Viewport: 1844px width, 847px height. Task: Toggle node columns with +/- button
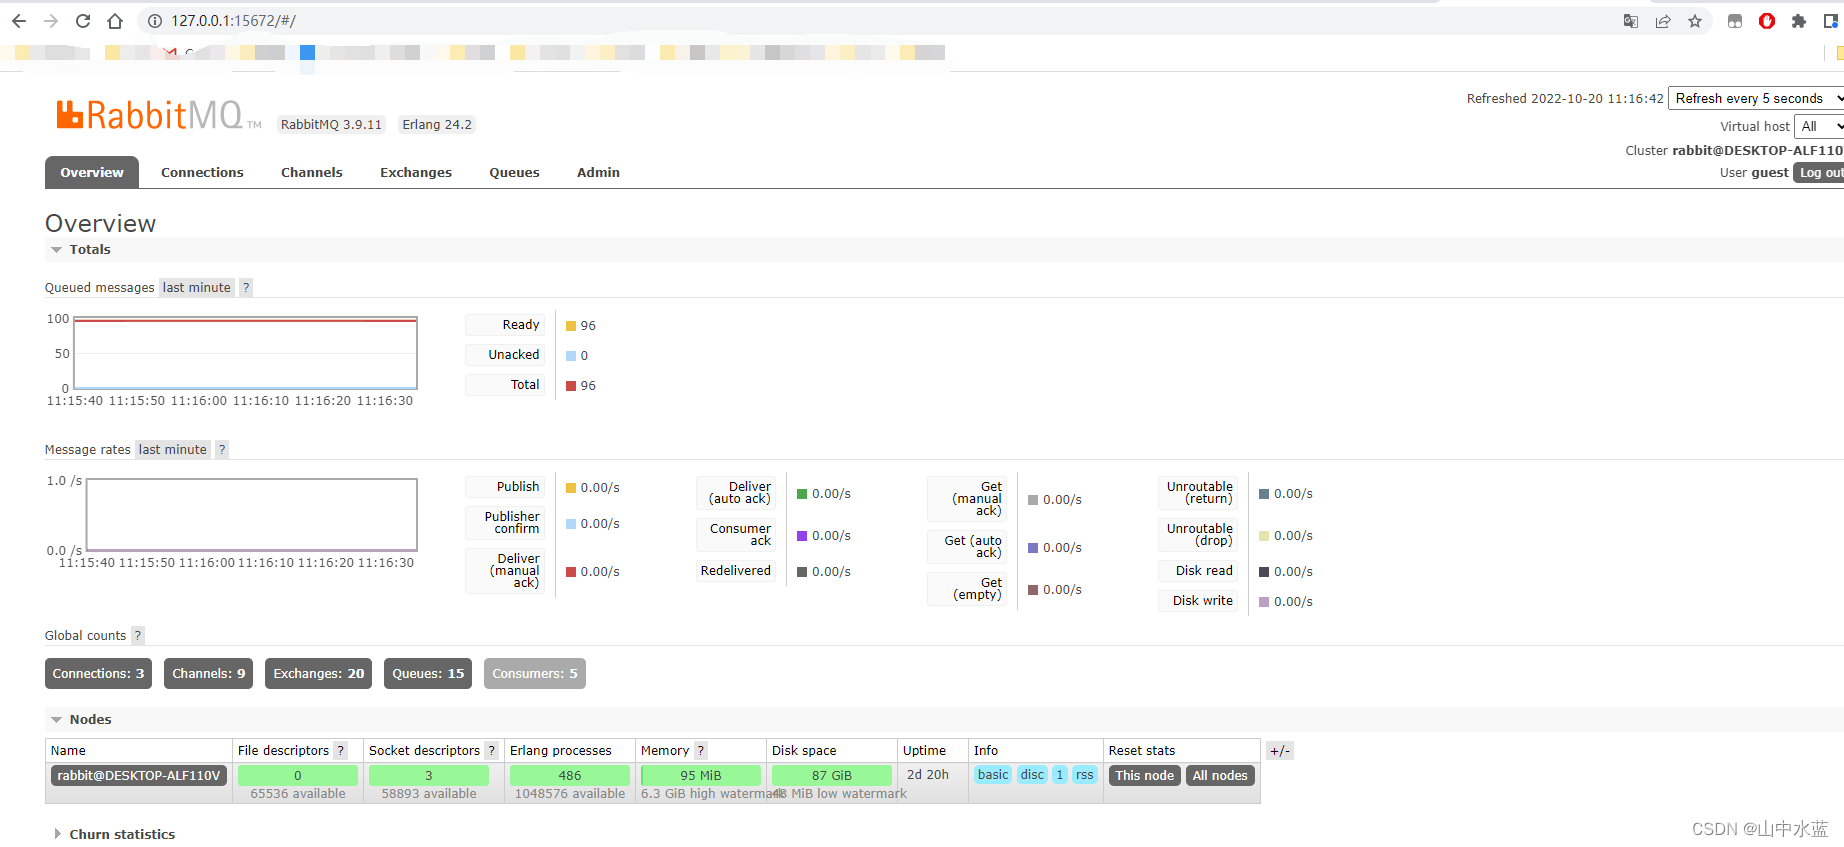pyautogui.click(x=1280, y=751)
